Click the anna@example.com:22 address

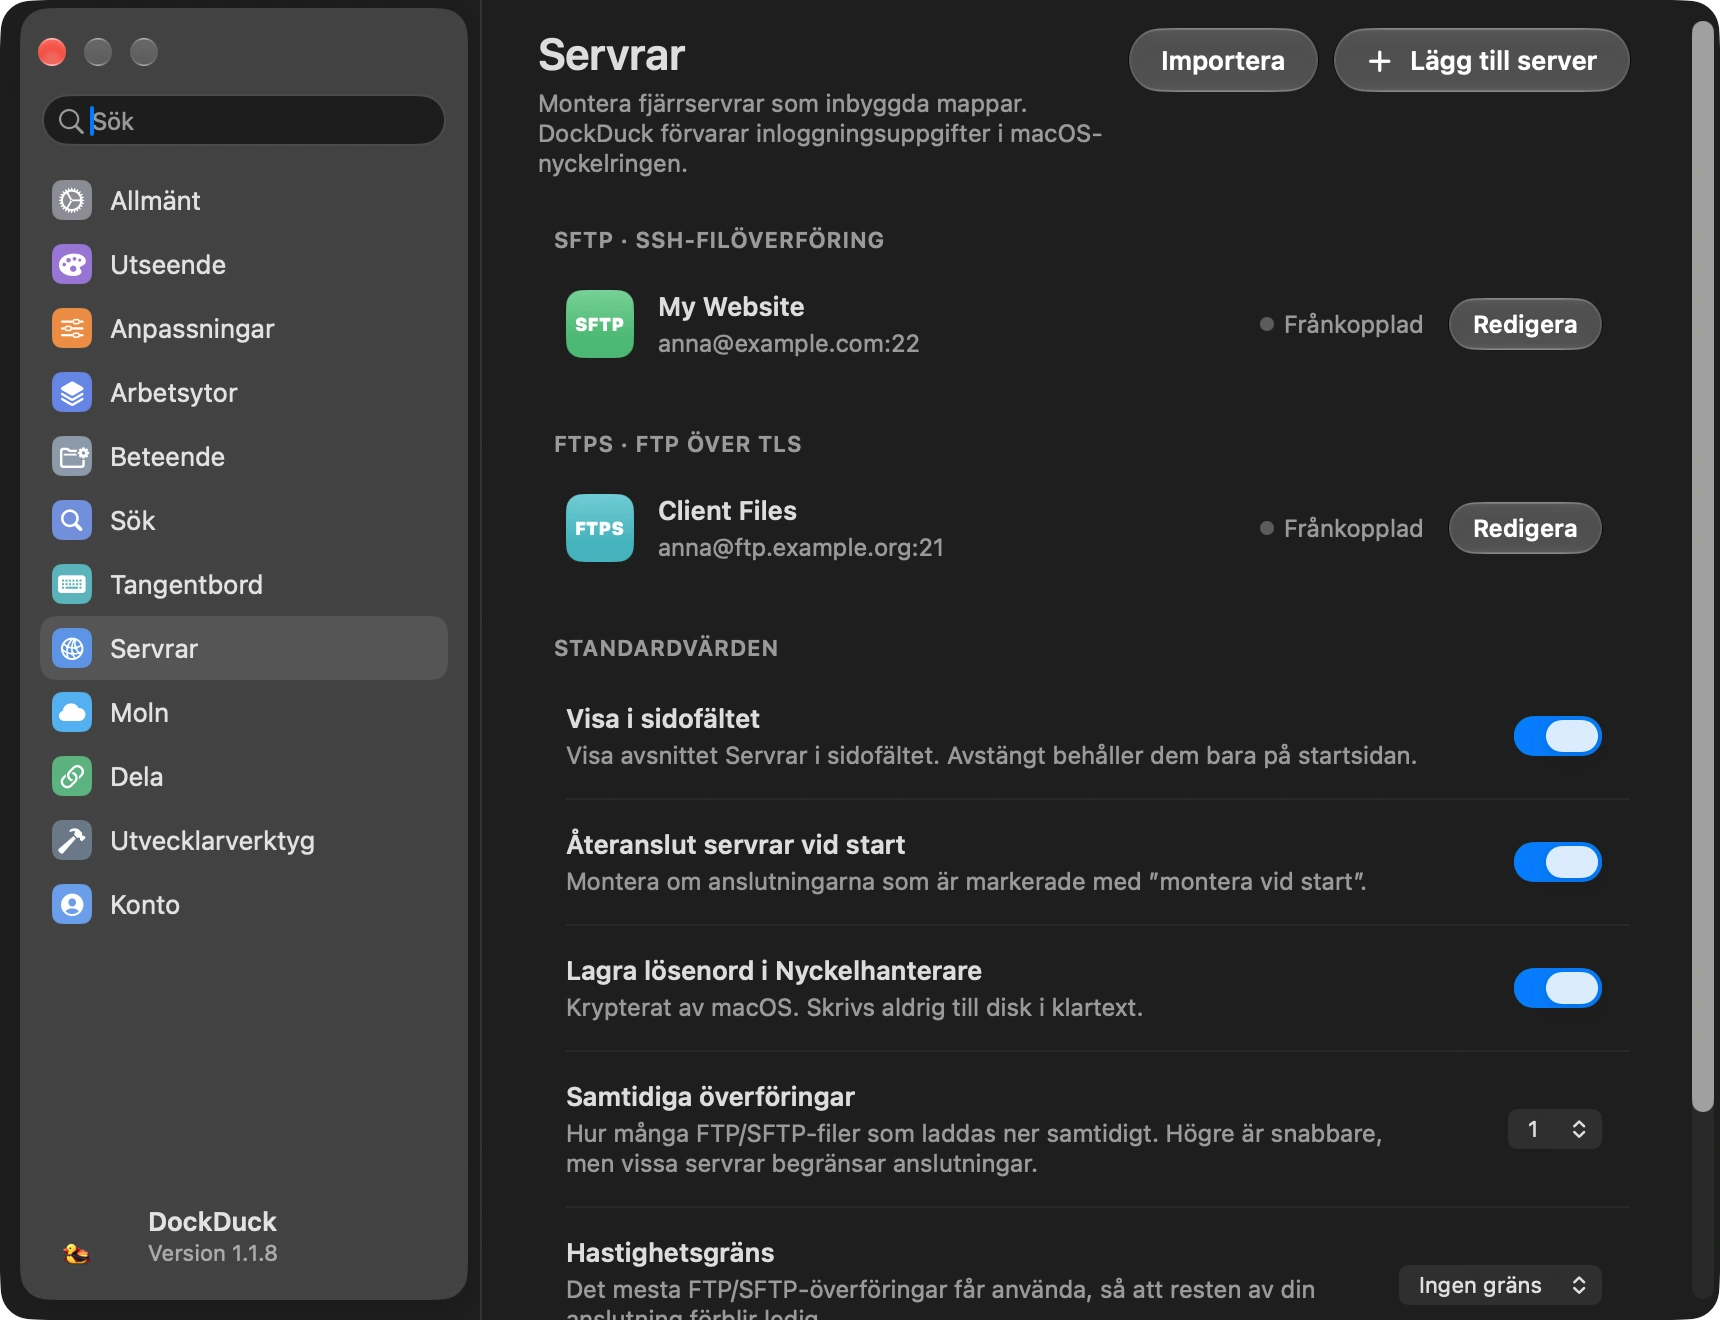pyautogui.click(x=789, y=343)
